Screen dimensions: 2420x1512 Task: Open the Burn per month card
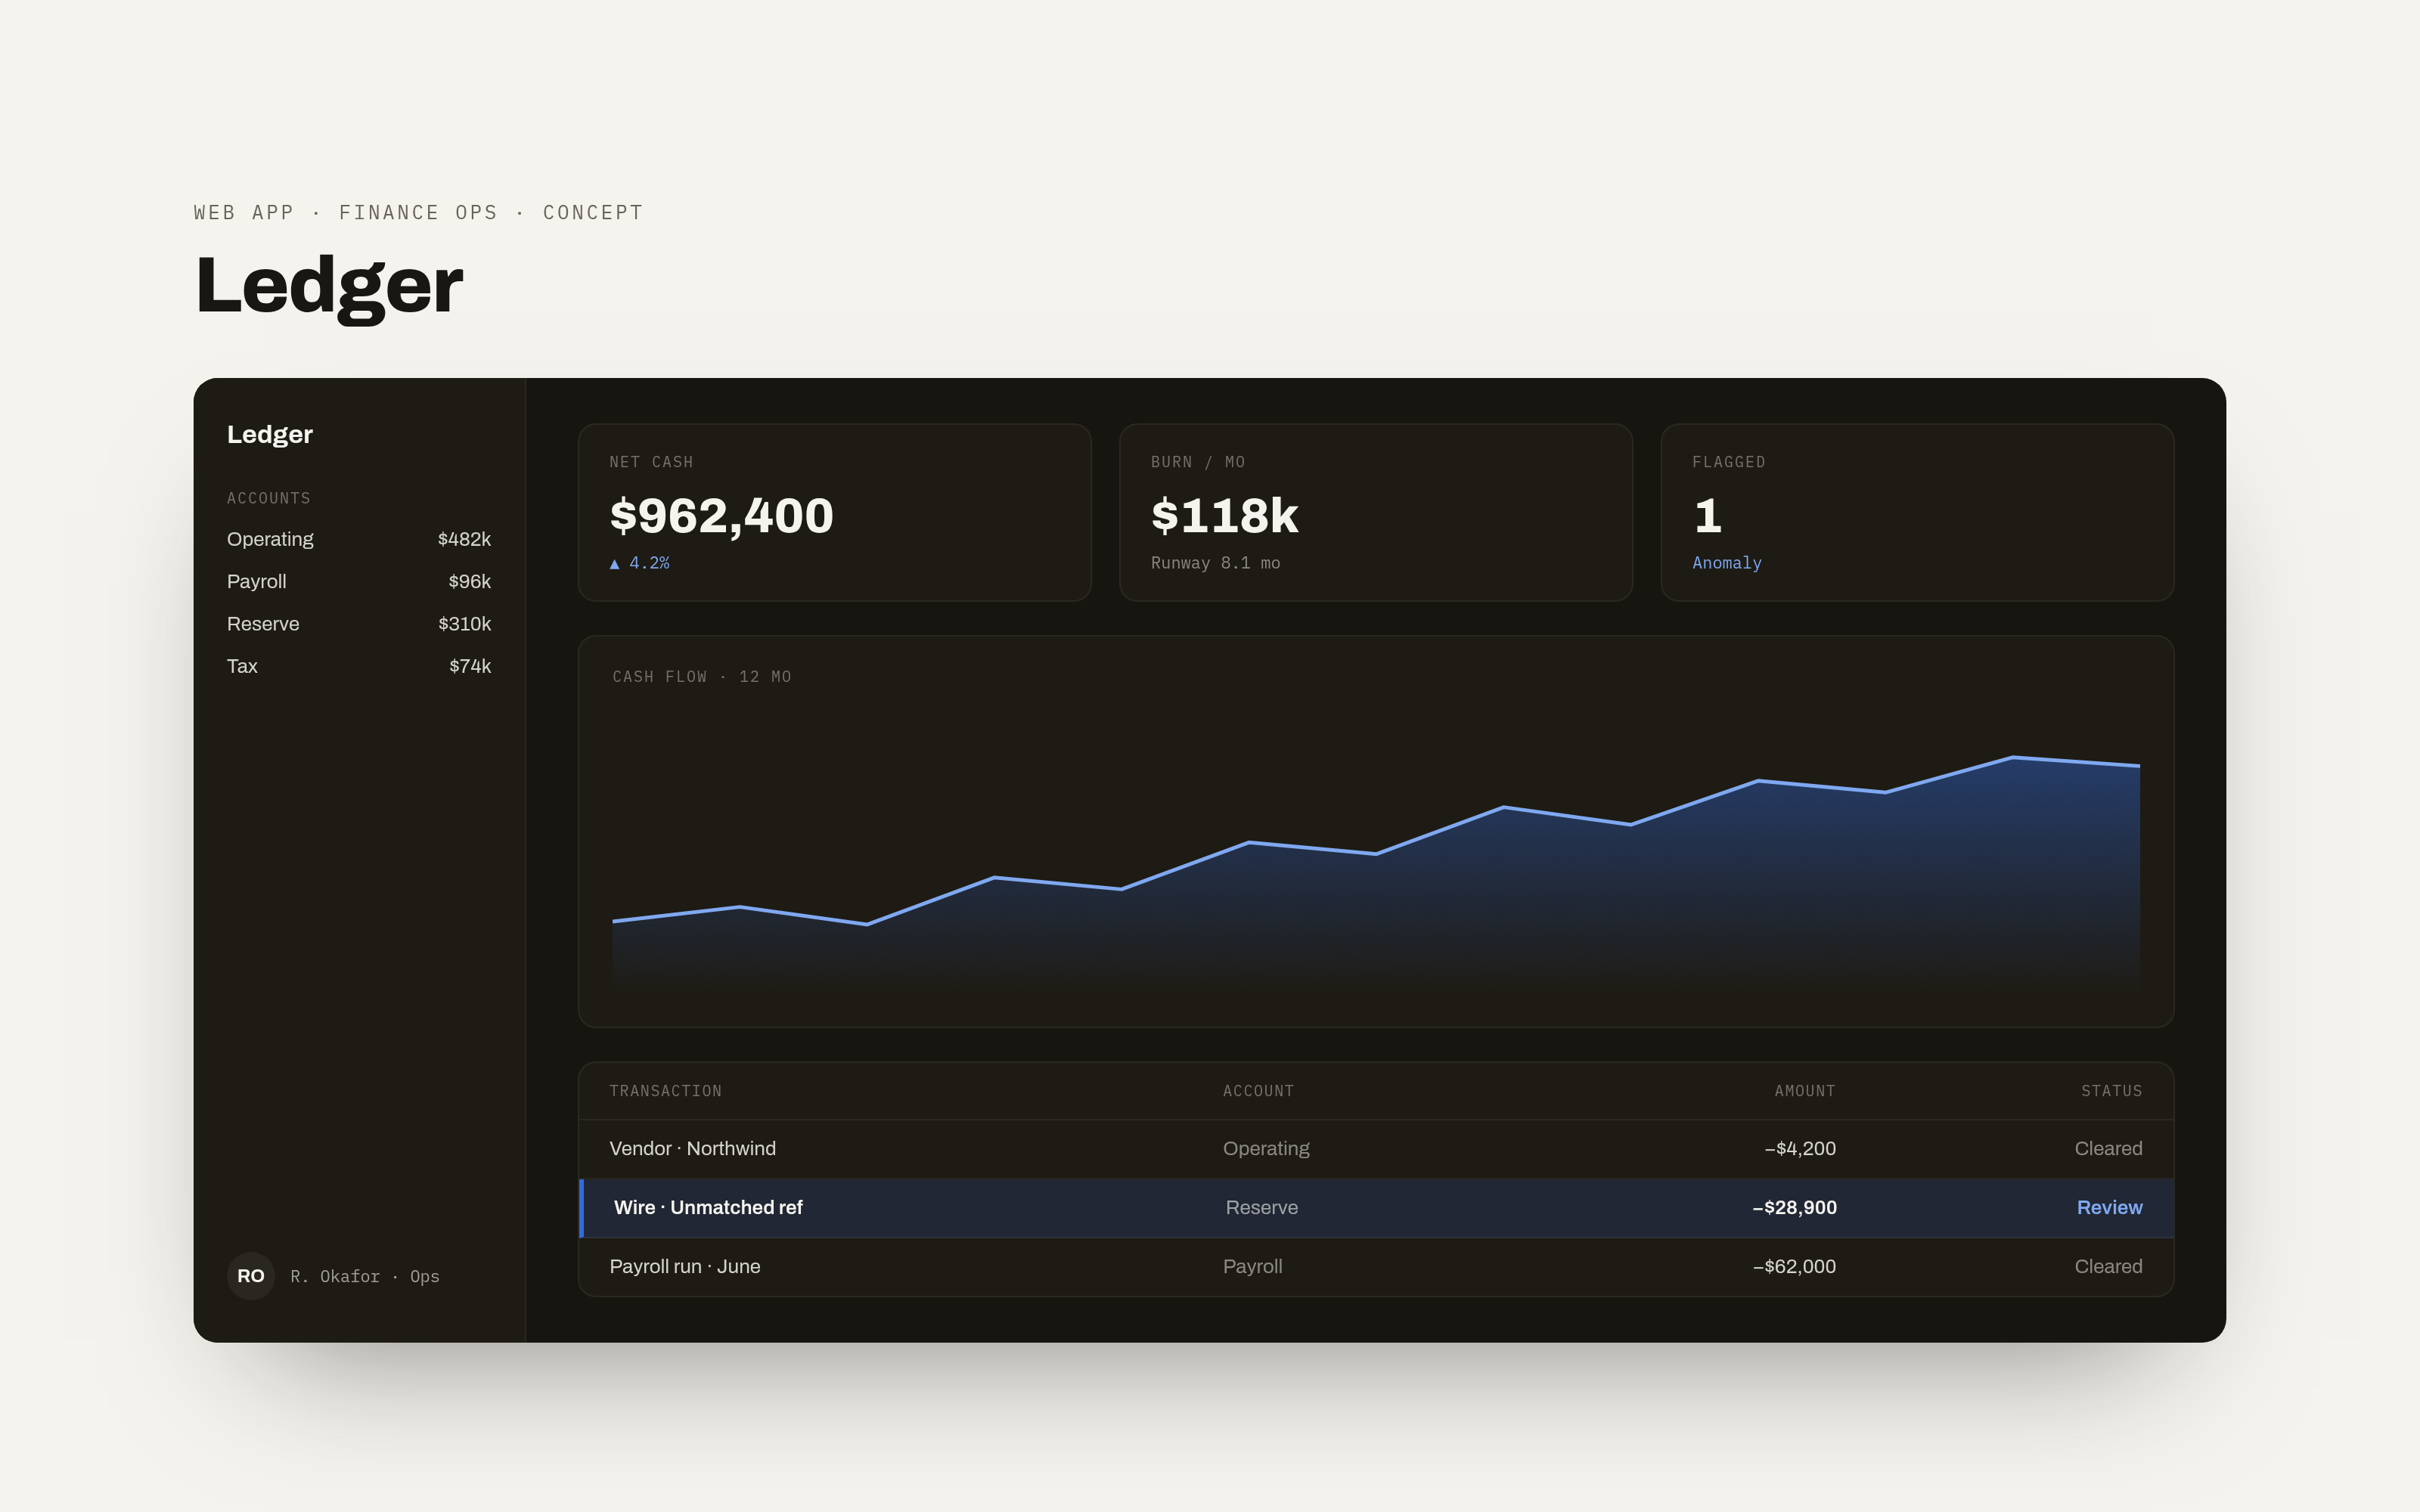1375,512
